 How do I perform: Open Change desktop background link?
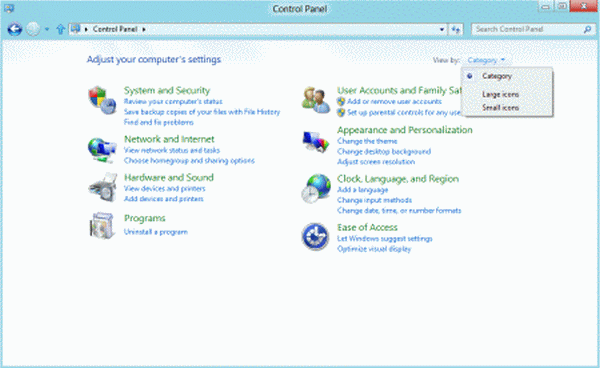[x=384, y=151]
